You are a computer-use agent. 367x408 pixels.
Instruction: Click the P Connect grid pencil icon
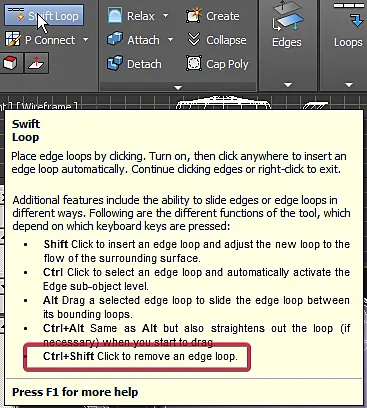[13, 40]
